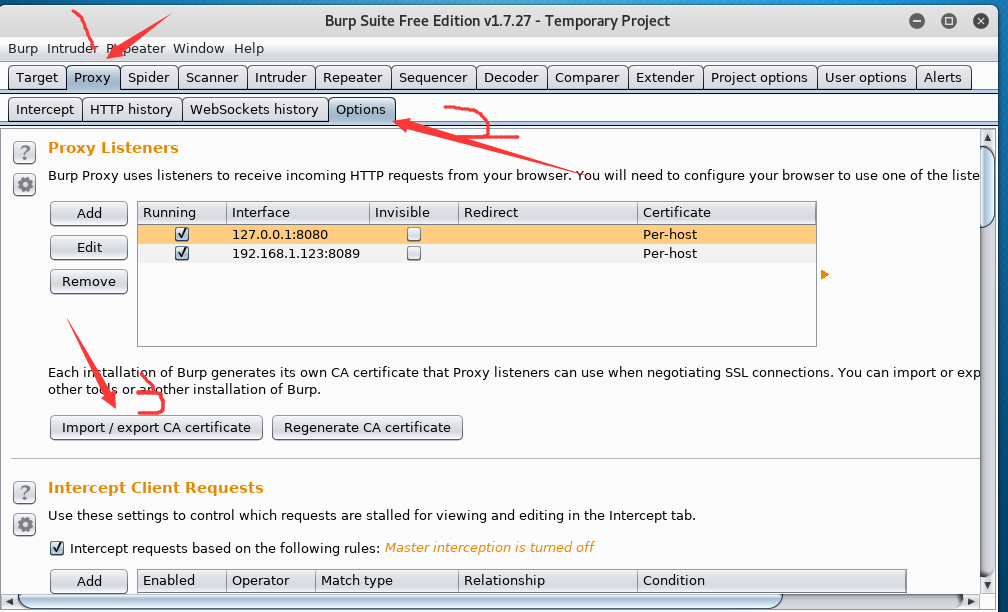Sort listeners by Interface column header
The image size is (1008, 612).
point(298,213)
